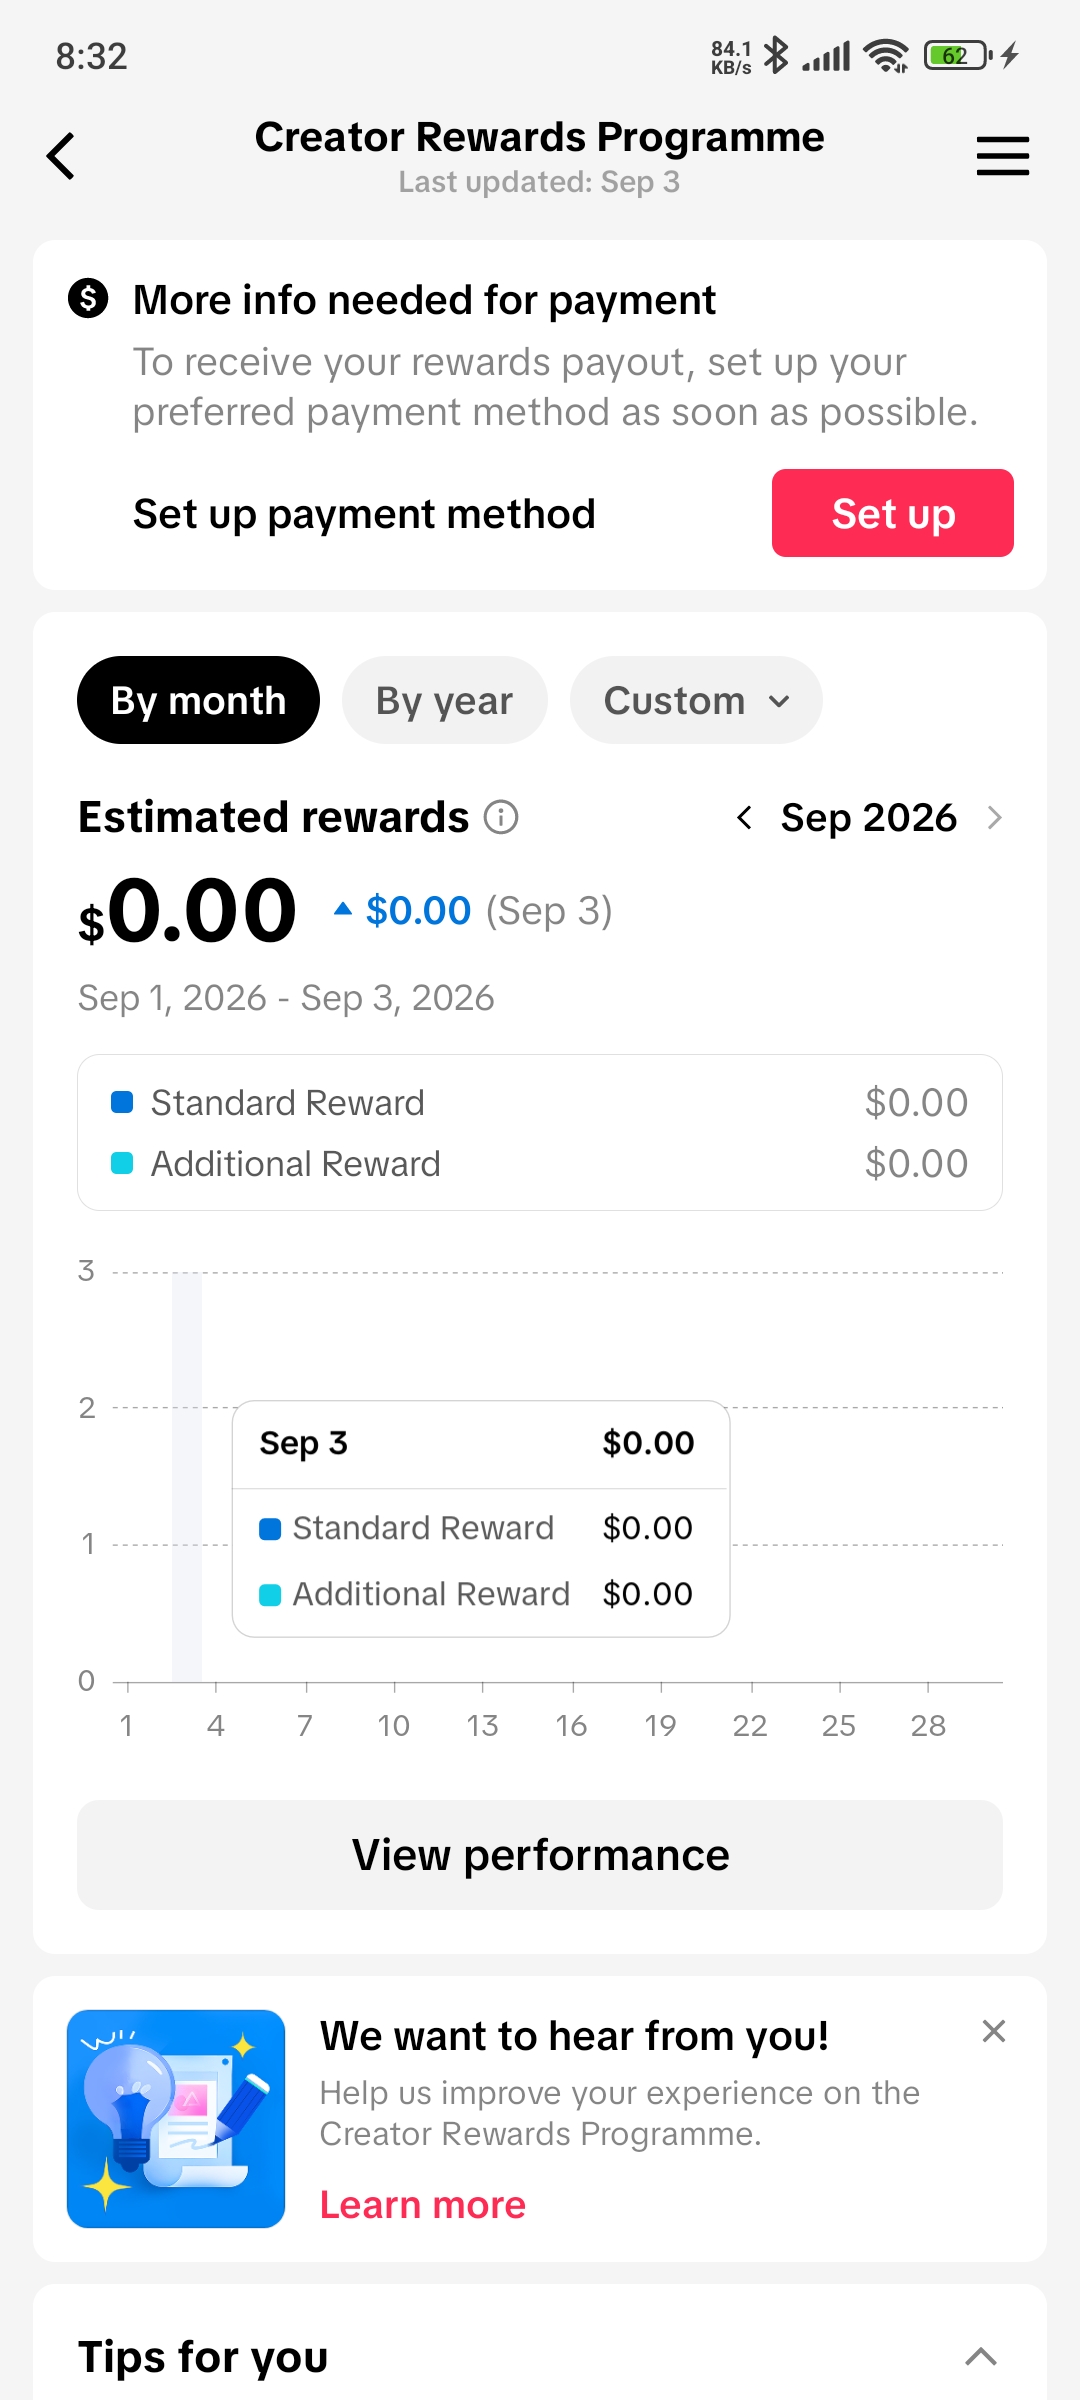This screenshot has height=2400, width=1080.
Task: Tap the dollar icon beside More info needed
Action: (88, 298)
